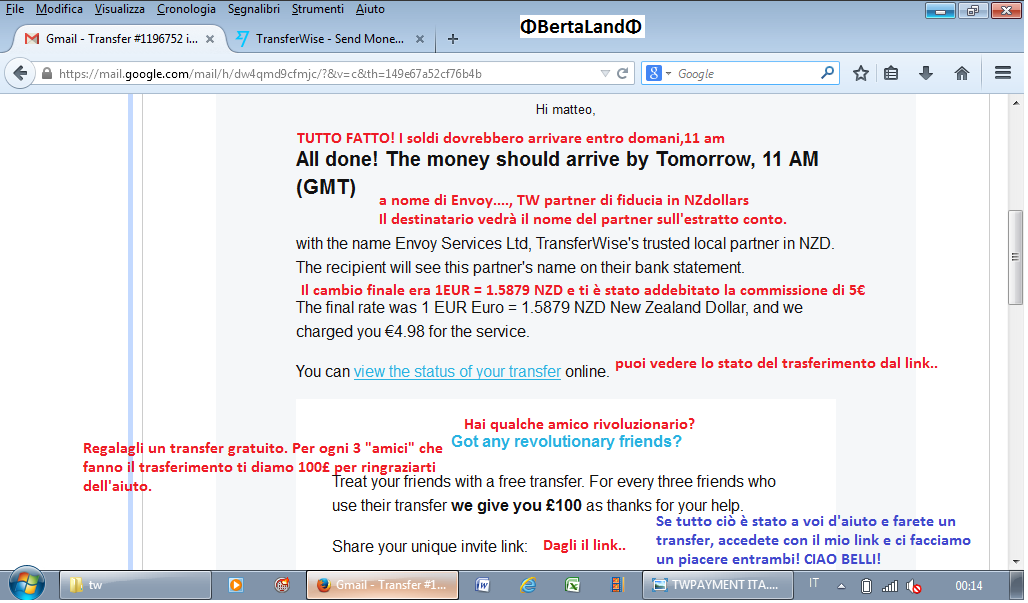Reload the page with the refresh icon

622,73
